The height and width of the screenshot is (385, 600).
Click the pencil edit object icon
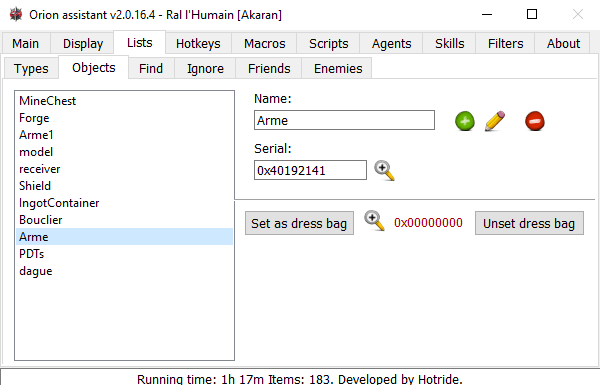point(495,121)
